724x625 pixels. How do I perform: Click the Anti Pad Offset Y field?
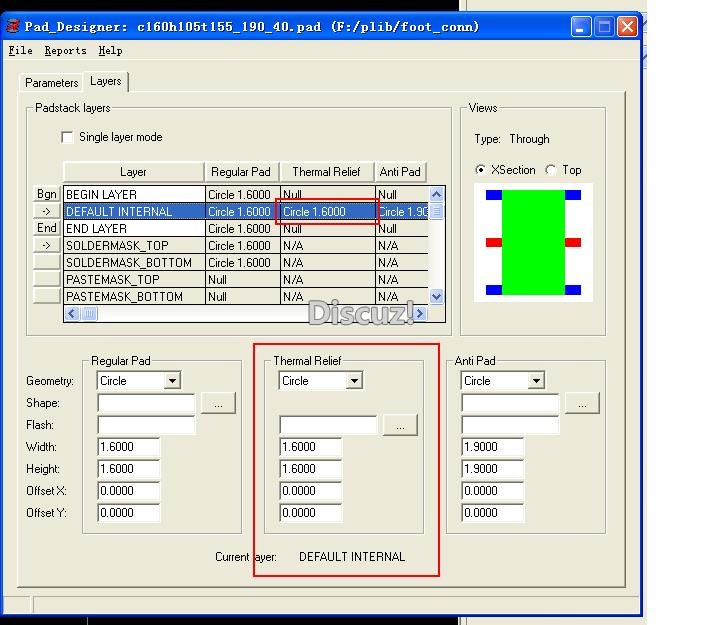click(x=493, y=513)
